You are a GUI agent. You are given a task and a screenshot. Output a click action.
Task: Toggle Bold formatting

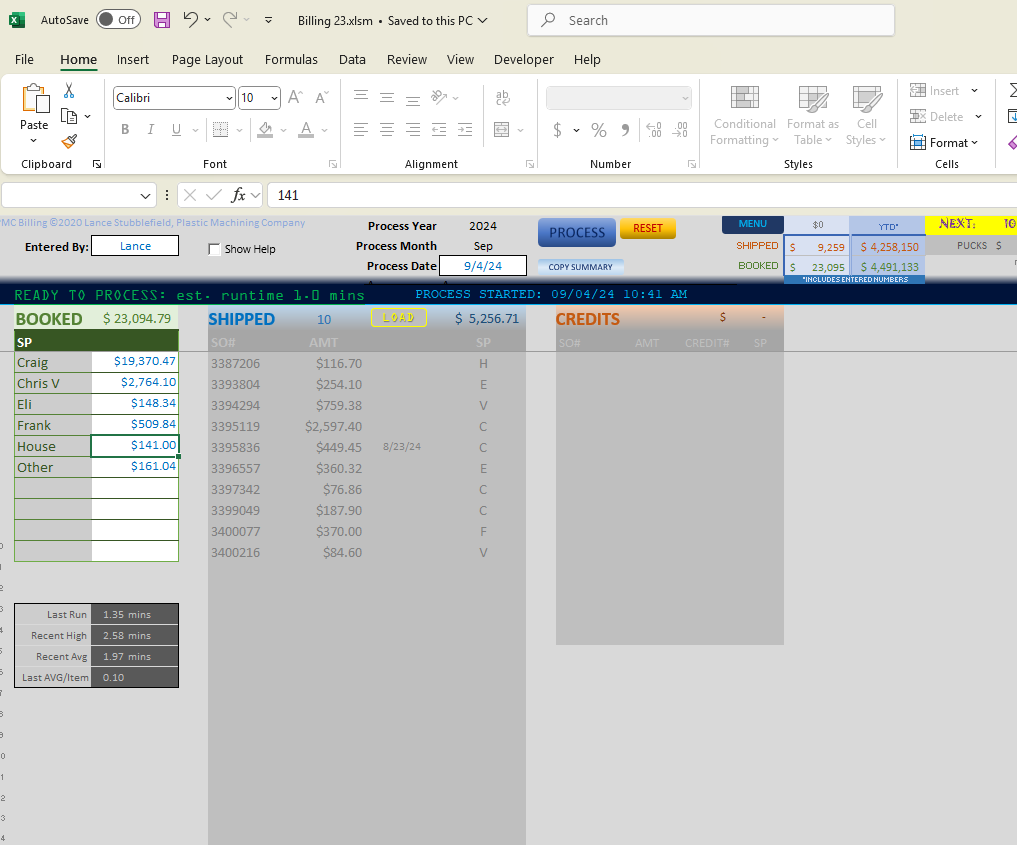pyautogui.click(x=125, y=130)
